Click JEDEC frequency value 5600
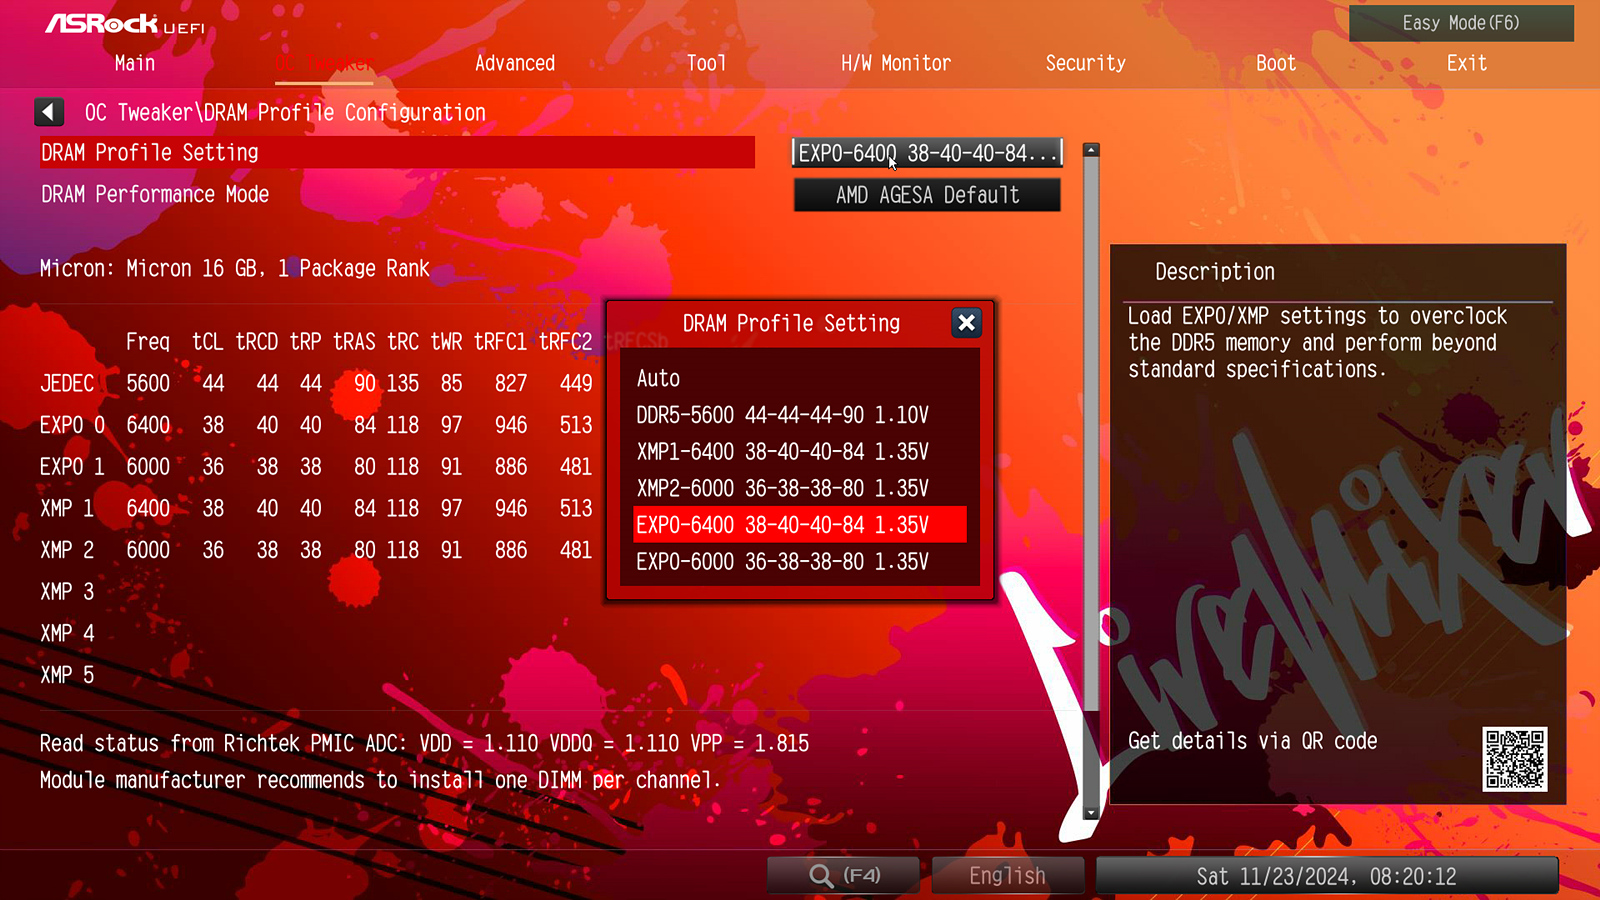1600x900 pixels. click(x=148, y=383)
